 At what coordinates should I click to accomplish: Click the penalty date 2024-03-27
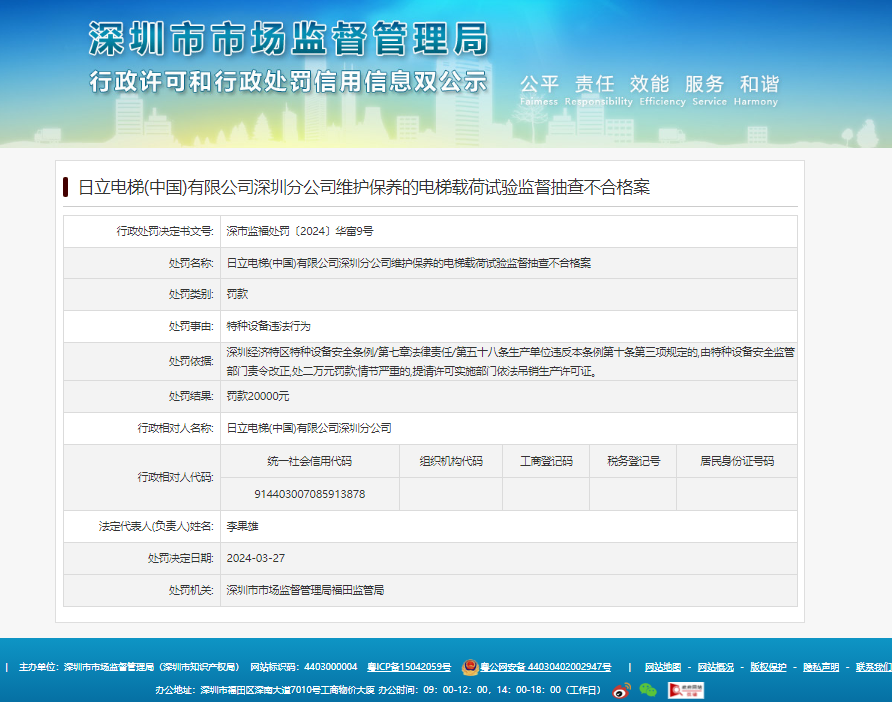click(x=255, y=558)
